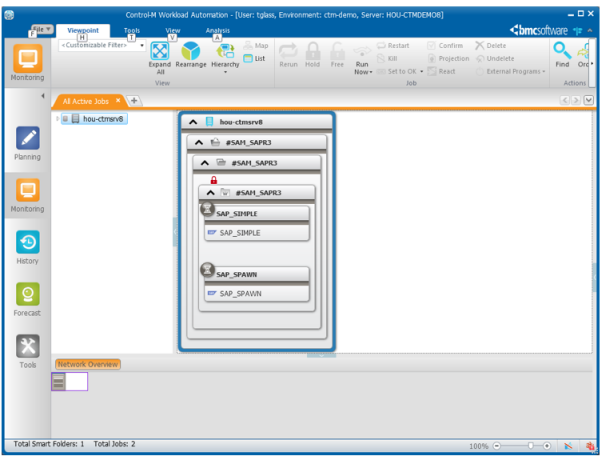
Task: Click the tab list dropdown arrow
Action: (588, 100)
